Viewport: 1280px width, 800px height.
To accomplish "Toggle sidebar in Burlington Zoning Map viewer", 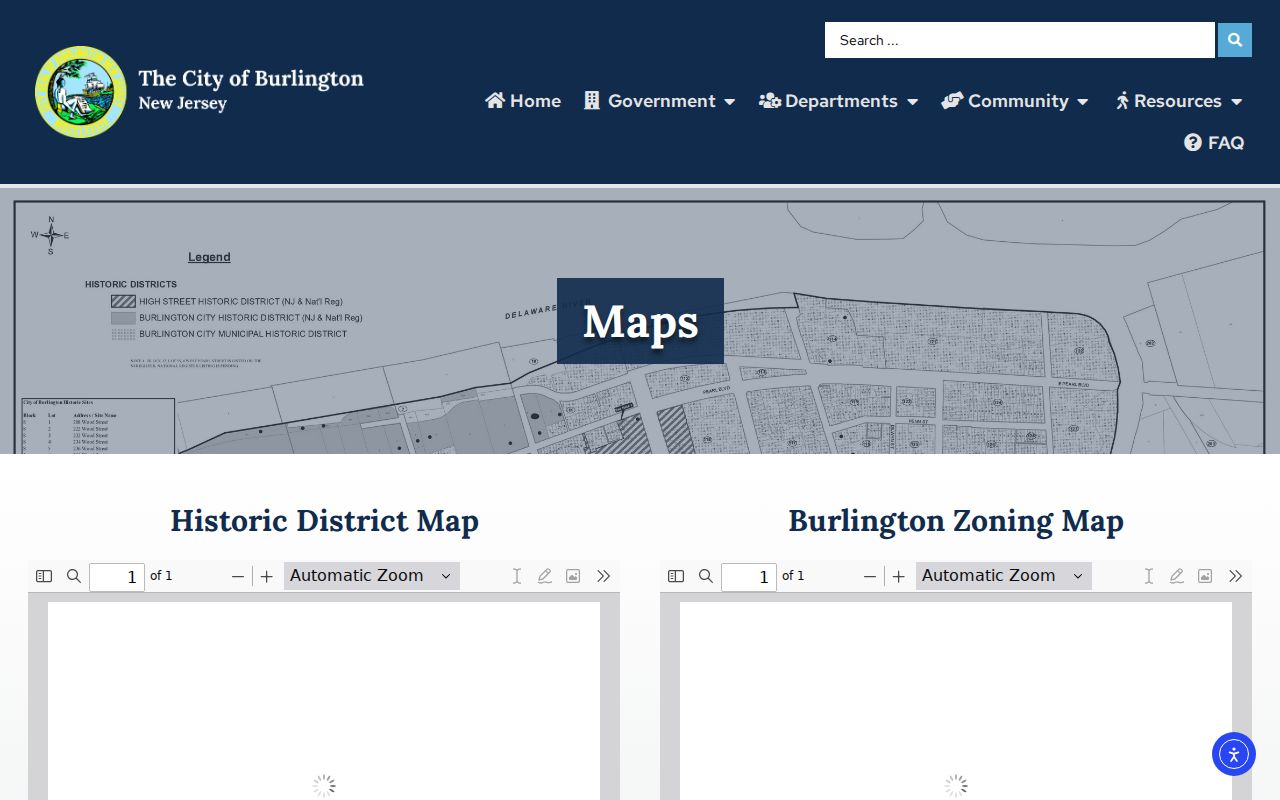I will pyautogui.click(x=676, y=576).
